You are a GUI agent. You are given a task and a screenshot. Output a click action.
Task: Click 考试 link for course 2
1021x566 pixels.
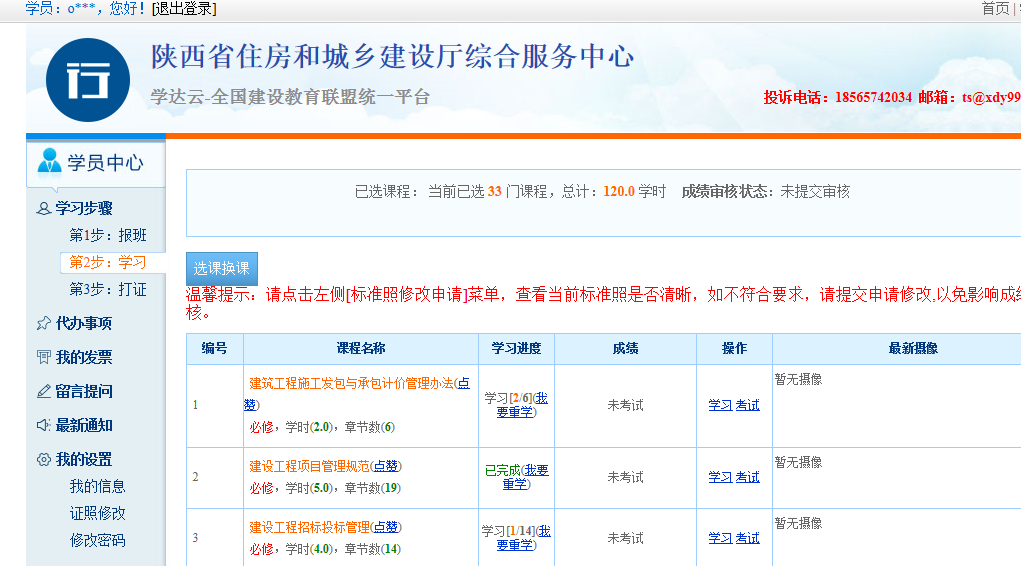coord(747,477)
